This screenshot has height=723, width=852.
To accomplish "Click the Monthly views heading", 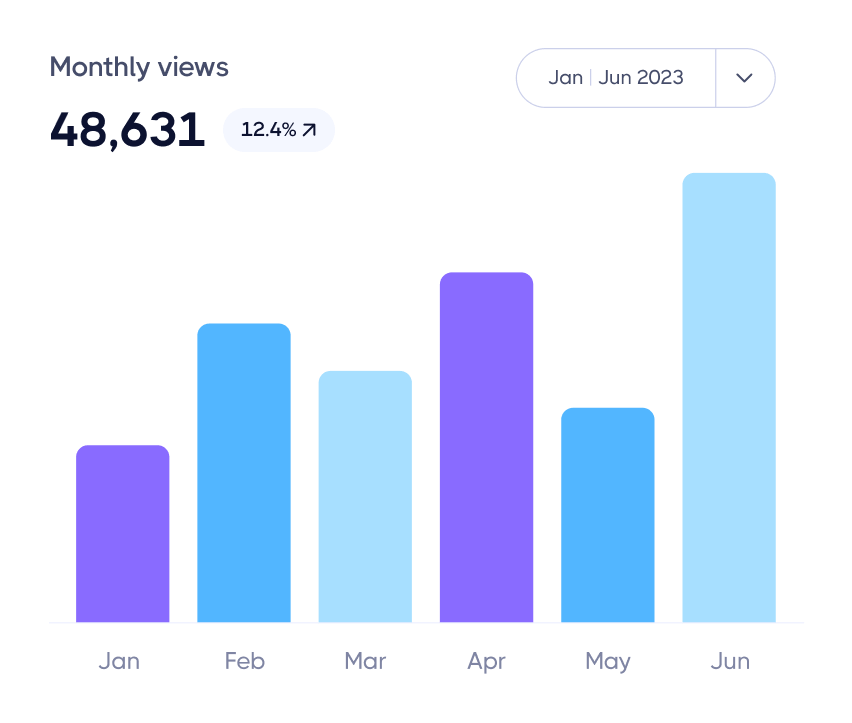I will click(x=139, y=67).
